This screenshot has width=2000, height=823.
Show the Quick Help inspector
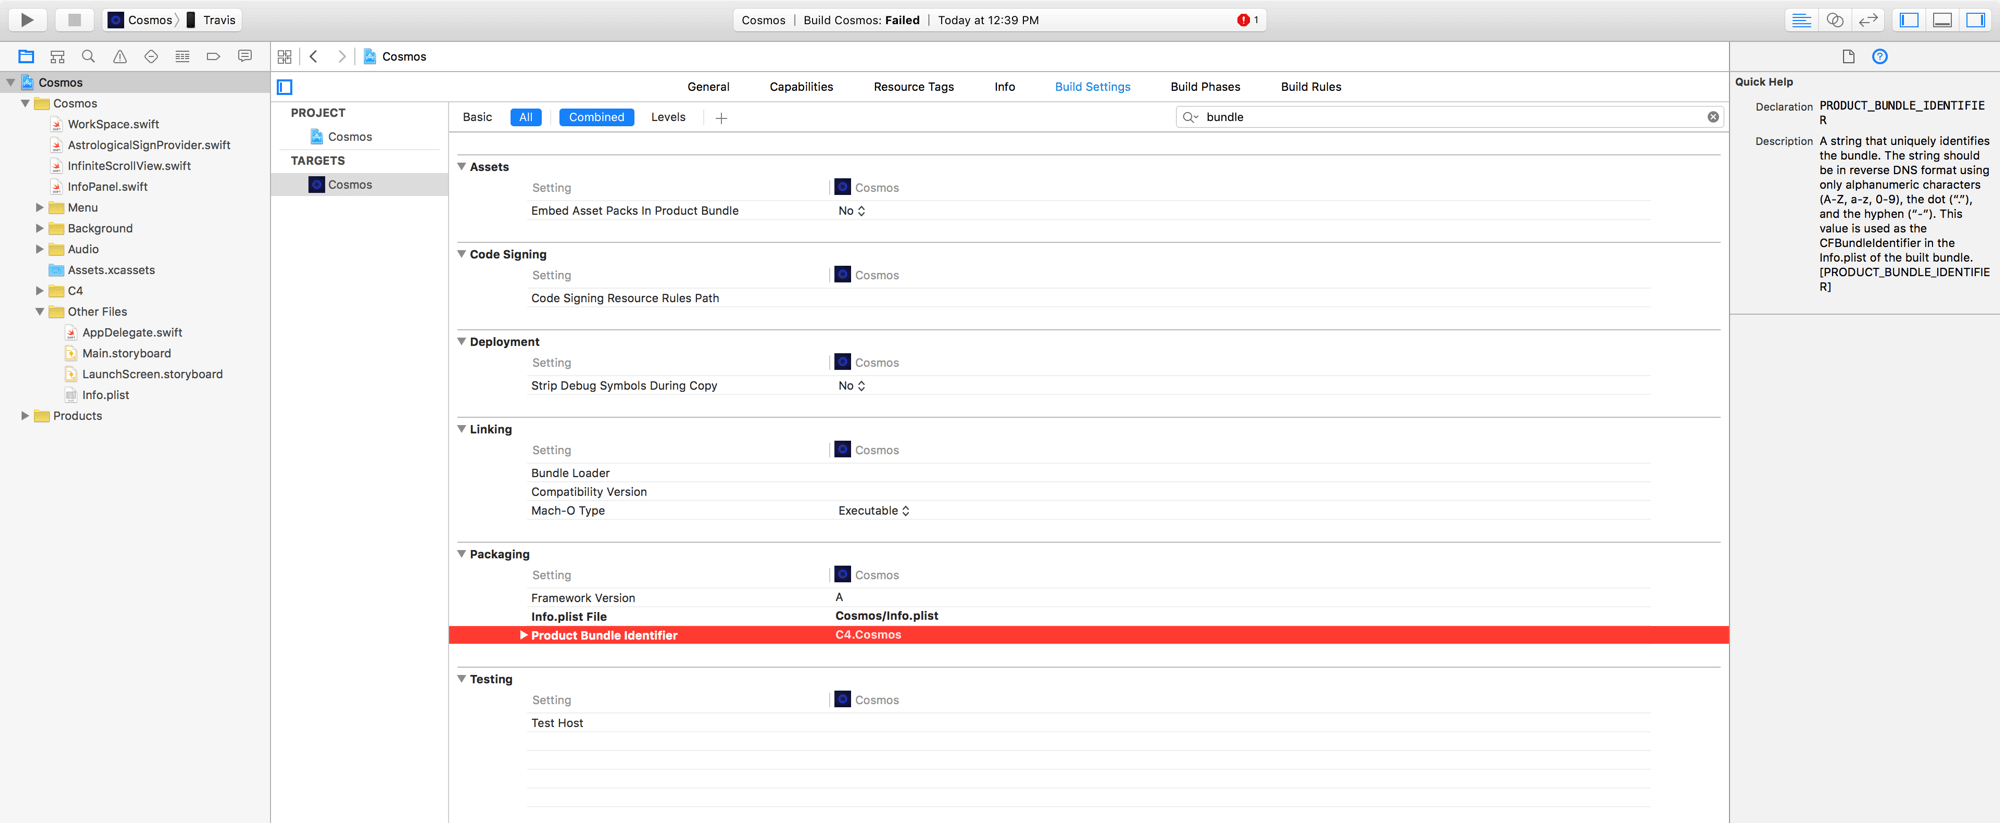pos(1880,57)
